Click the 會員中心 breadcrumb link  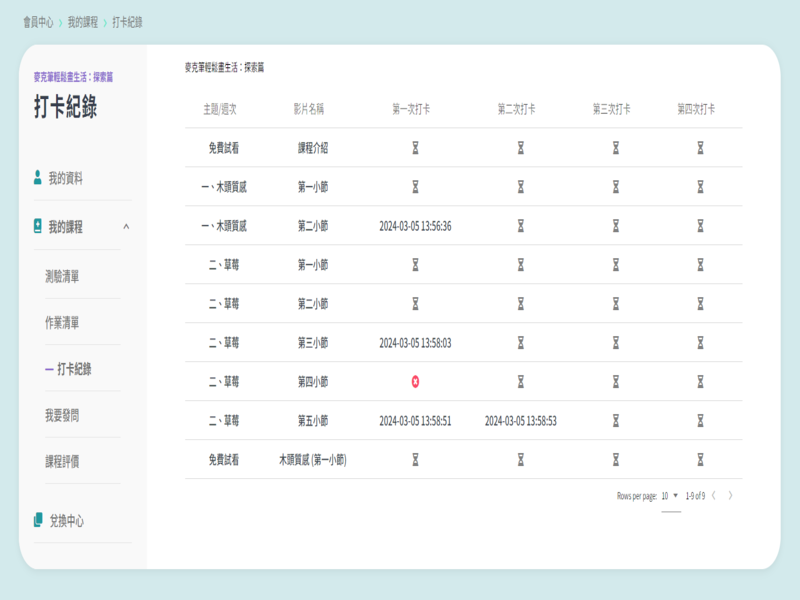click(38, 22)
